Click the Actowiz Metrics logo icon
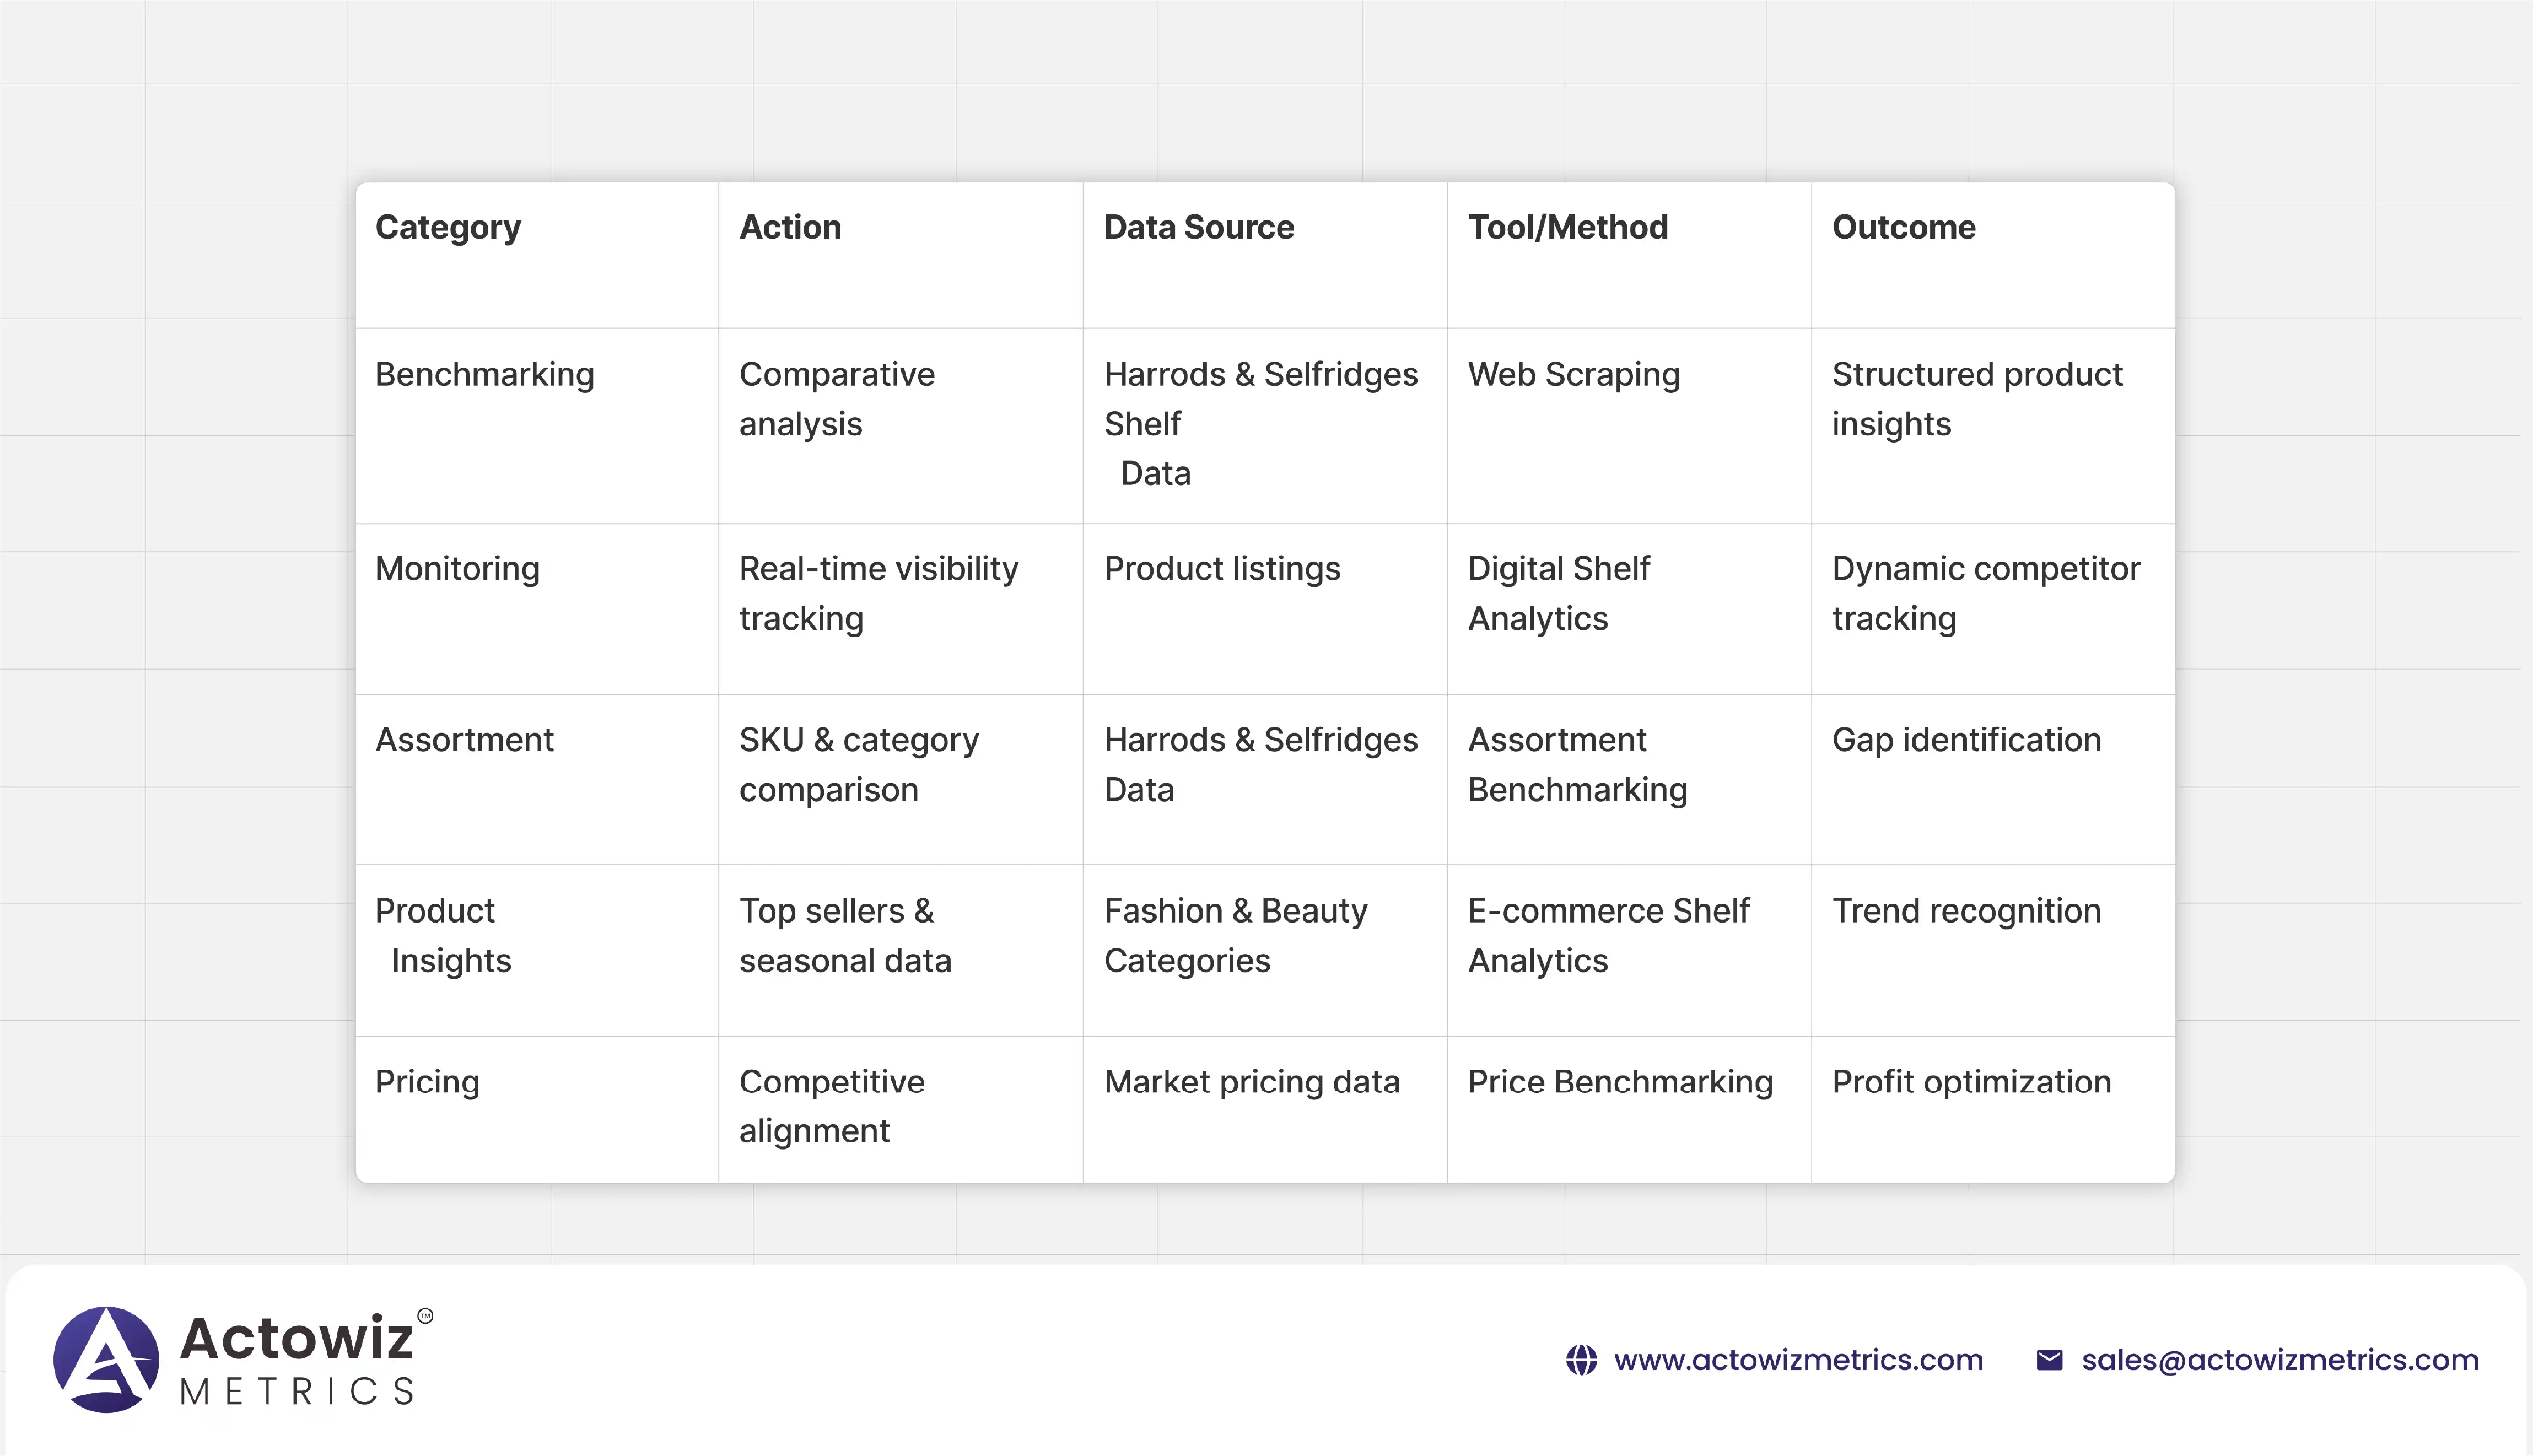The width and height of the screenshot is (2533, 1456). click(106, 1359)
